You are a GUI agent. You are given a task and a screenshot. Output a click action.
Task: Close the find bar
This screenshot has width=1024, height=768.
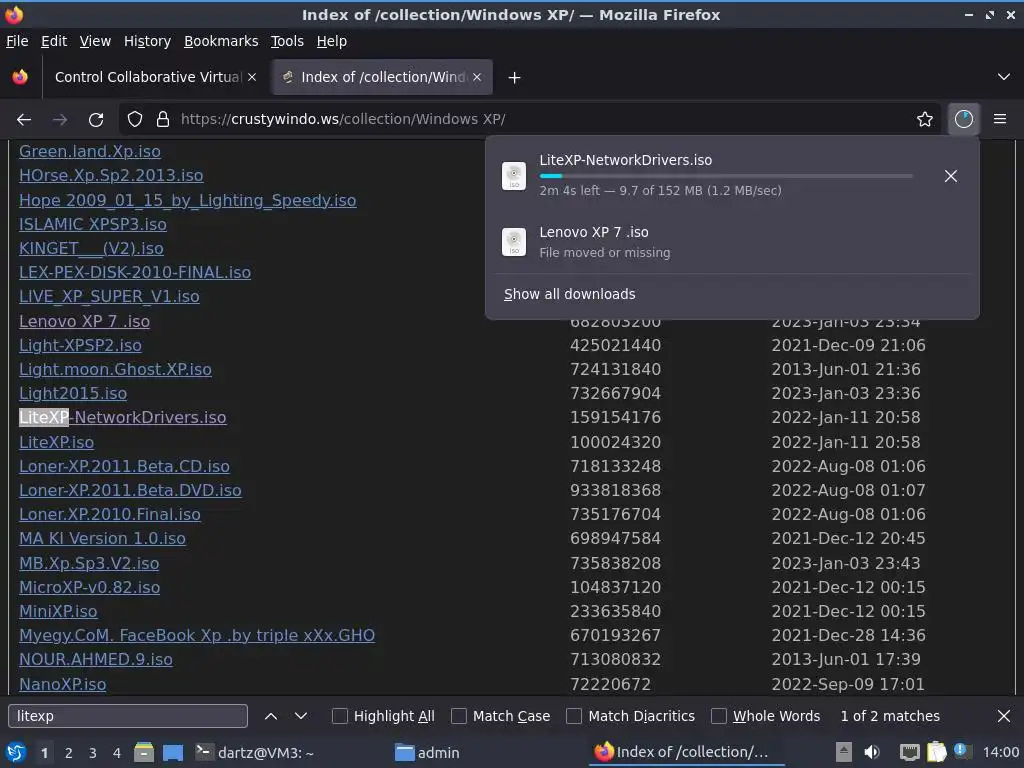tap(1004, 716)
